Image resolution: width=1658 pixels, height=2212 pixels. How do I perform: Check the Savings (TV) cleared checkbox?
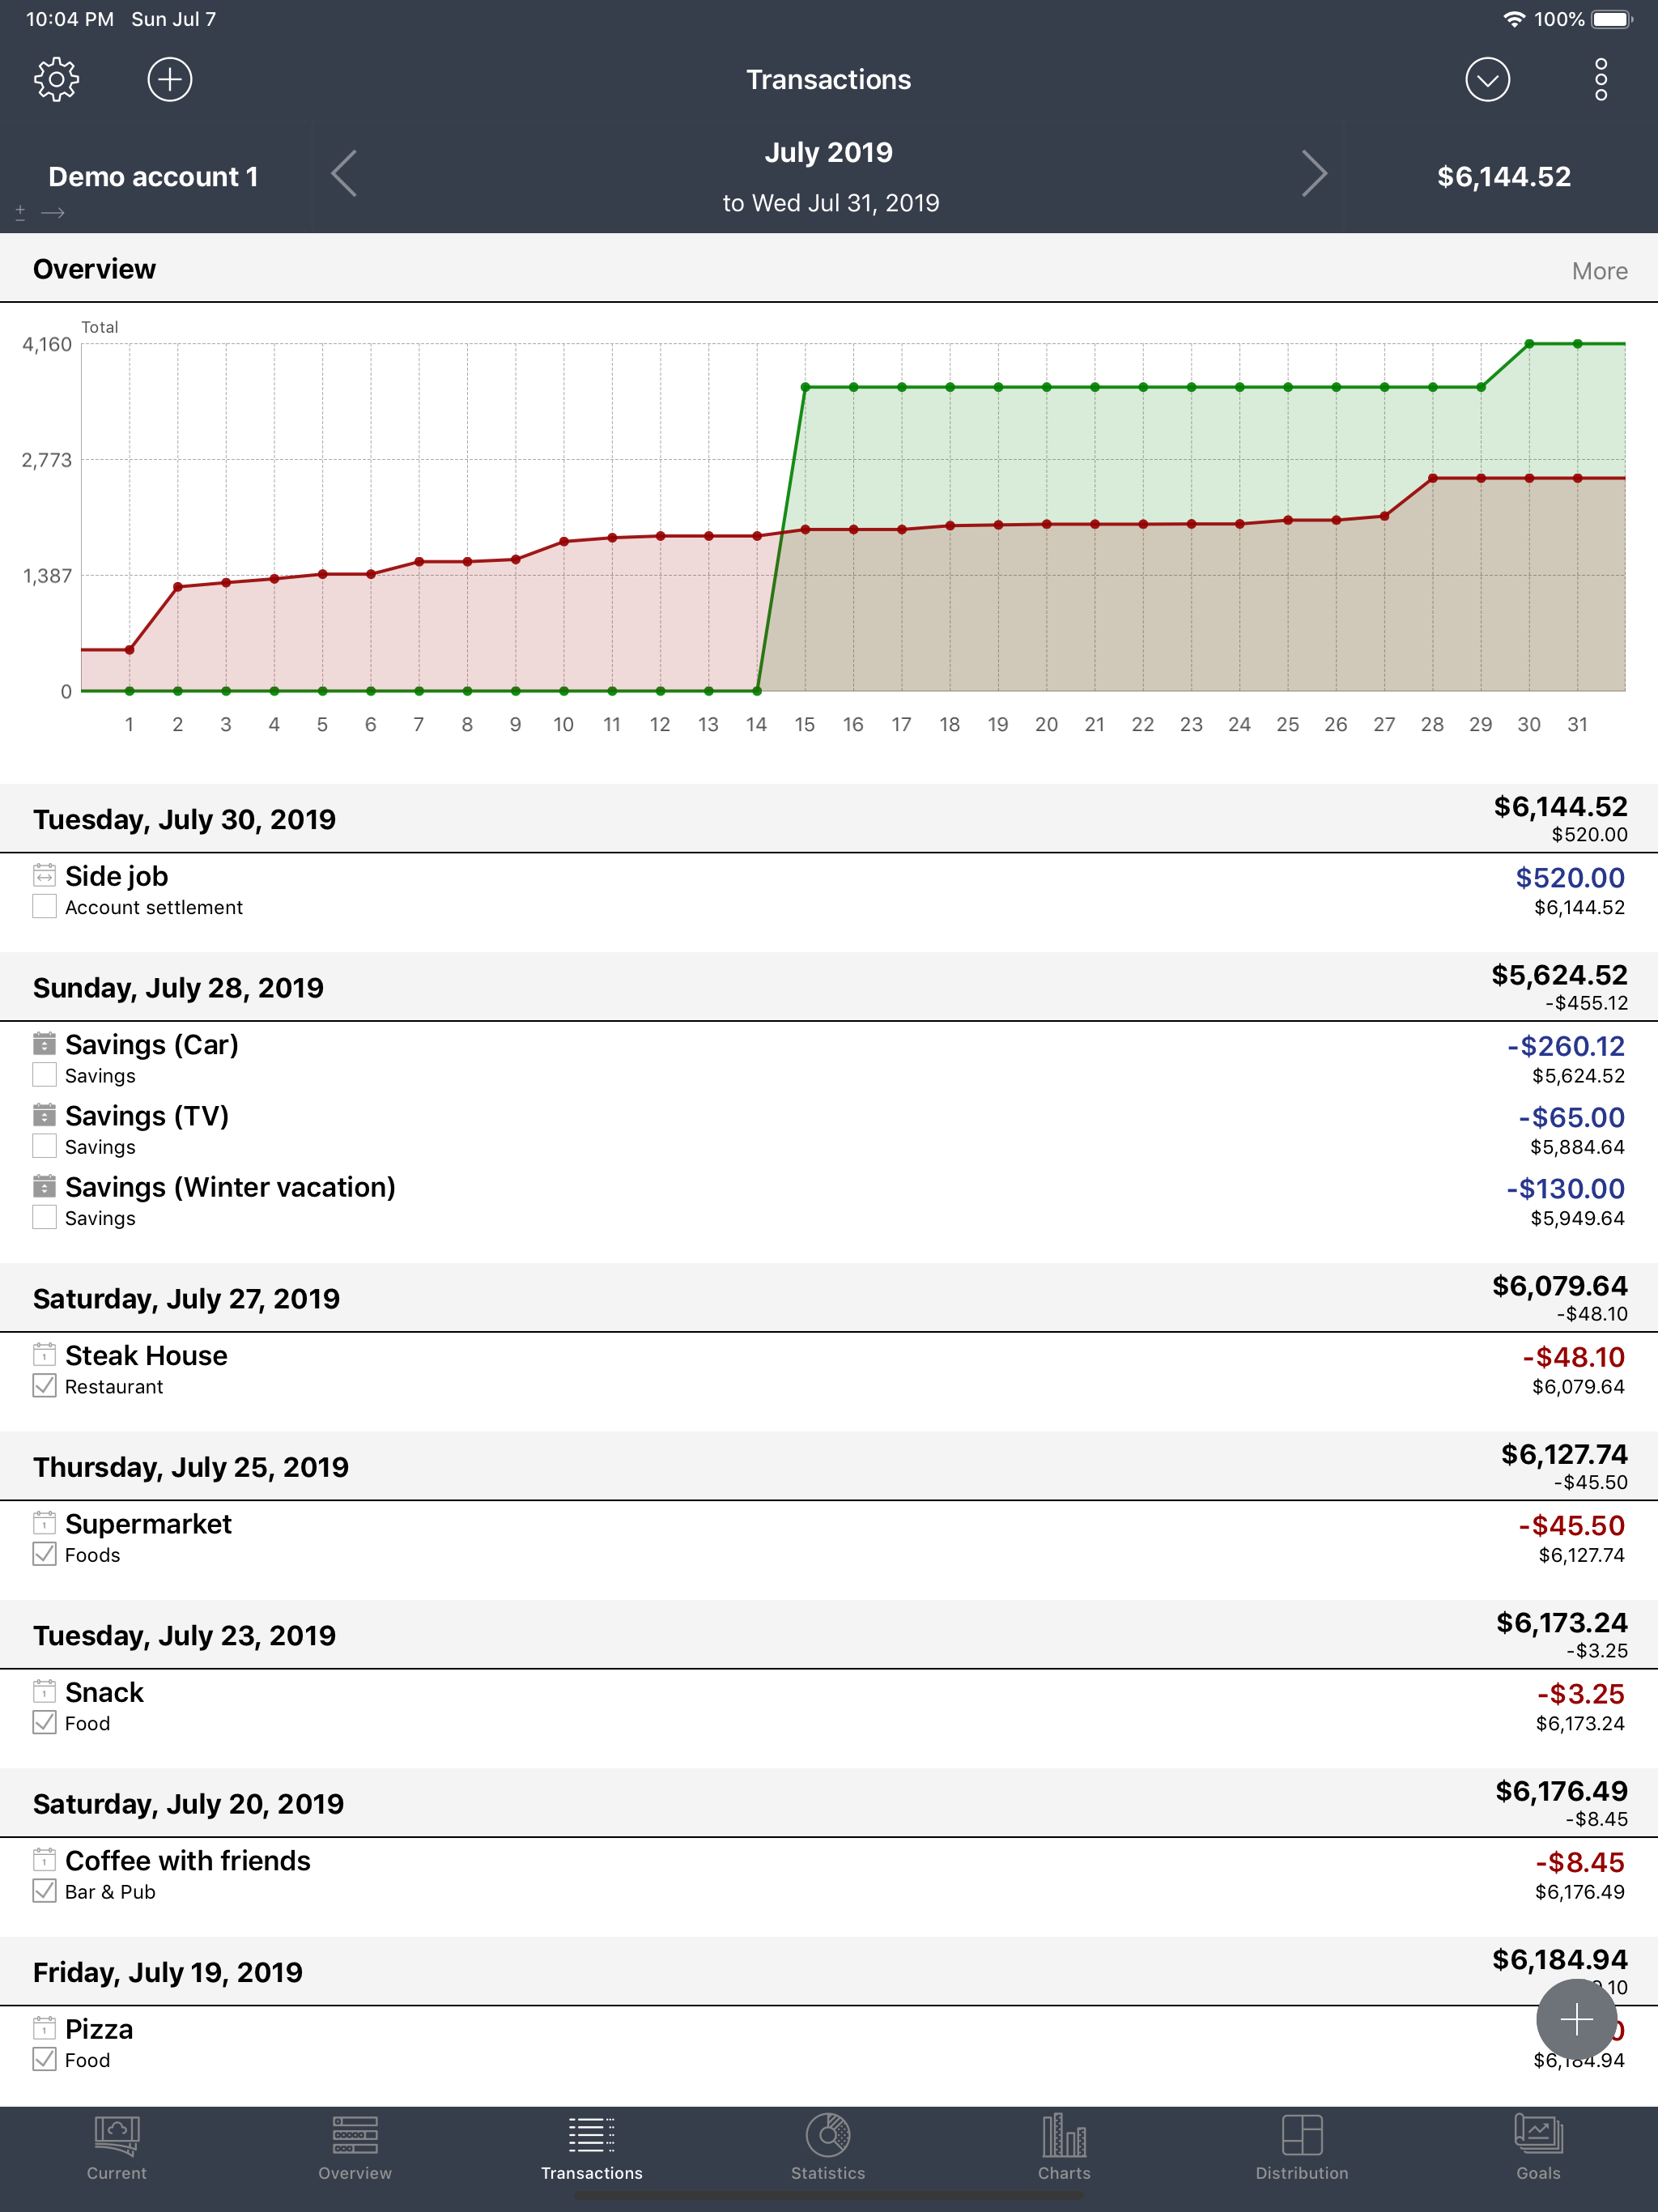coord(44,1145)
